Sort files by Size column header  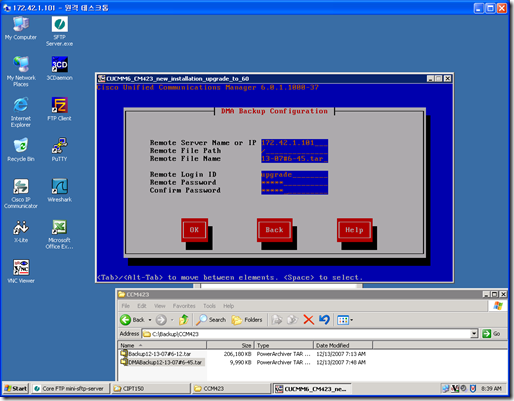230,345
